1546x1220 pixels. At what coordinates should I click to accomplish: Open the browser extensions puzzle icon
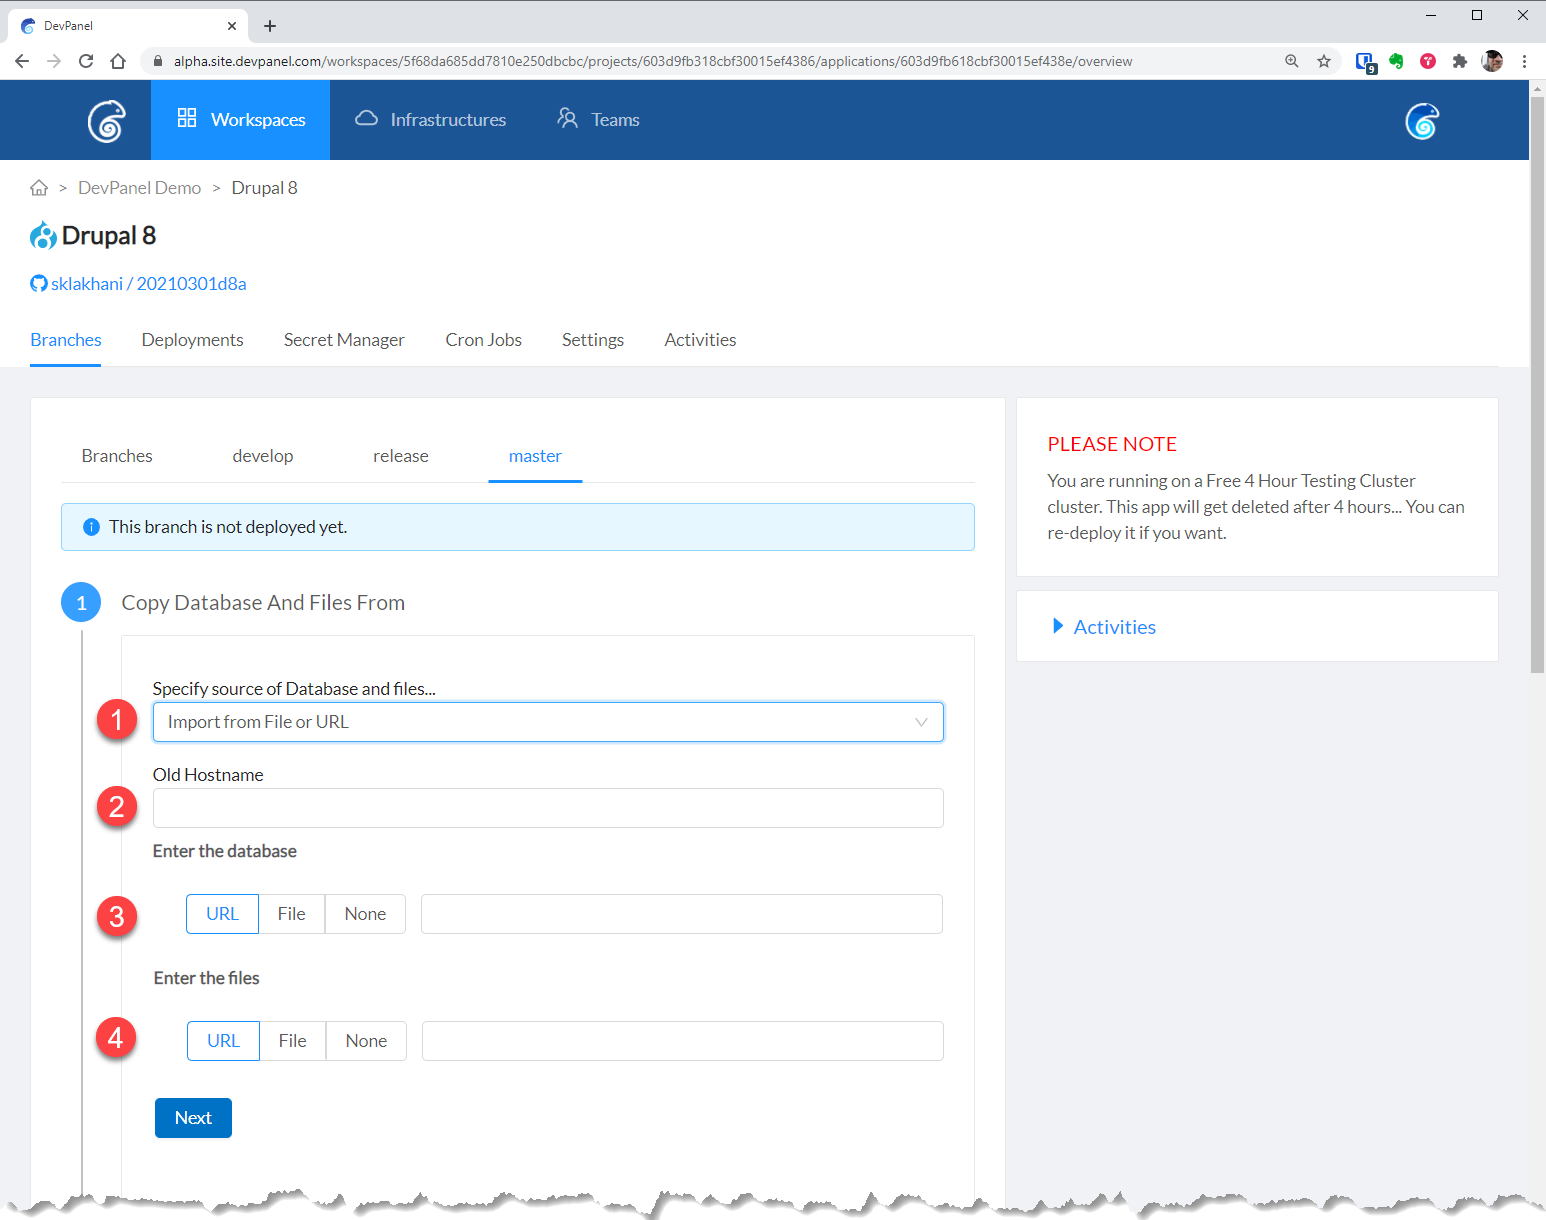pos(1460,61)
